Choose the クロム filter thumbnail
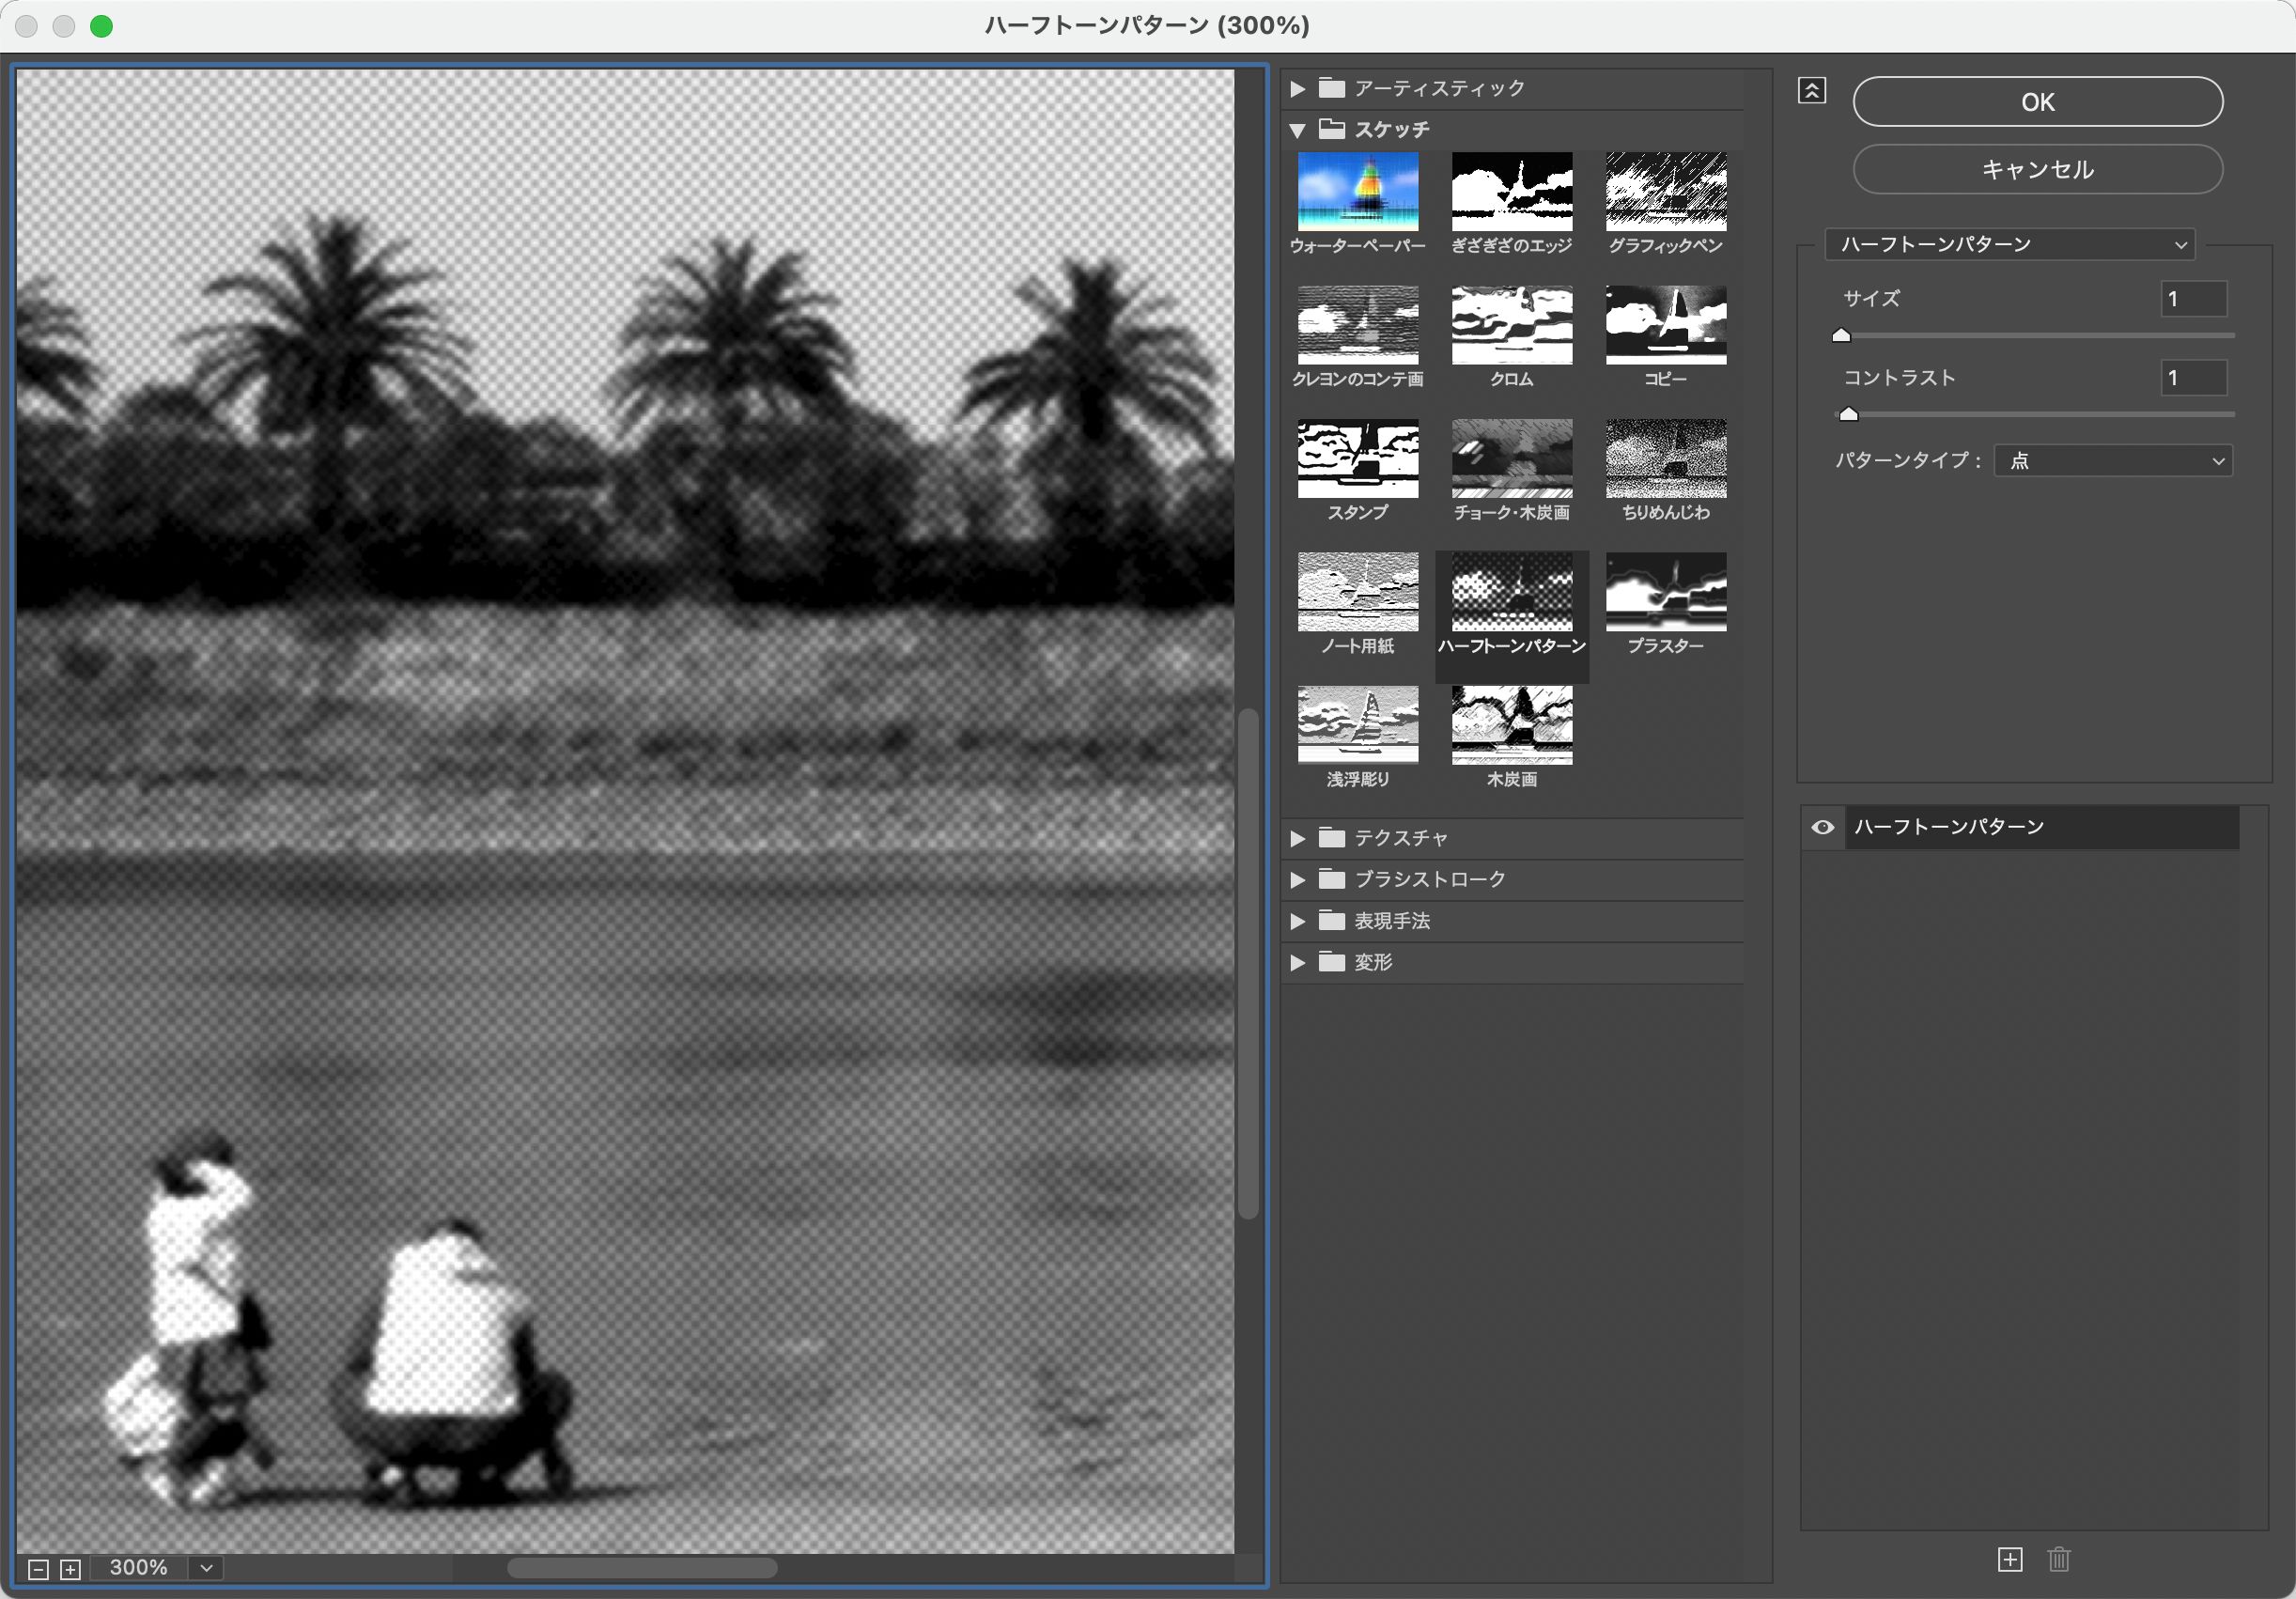Viewport: 2296px width, 1599px height. pos(1511,325)
